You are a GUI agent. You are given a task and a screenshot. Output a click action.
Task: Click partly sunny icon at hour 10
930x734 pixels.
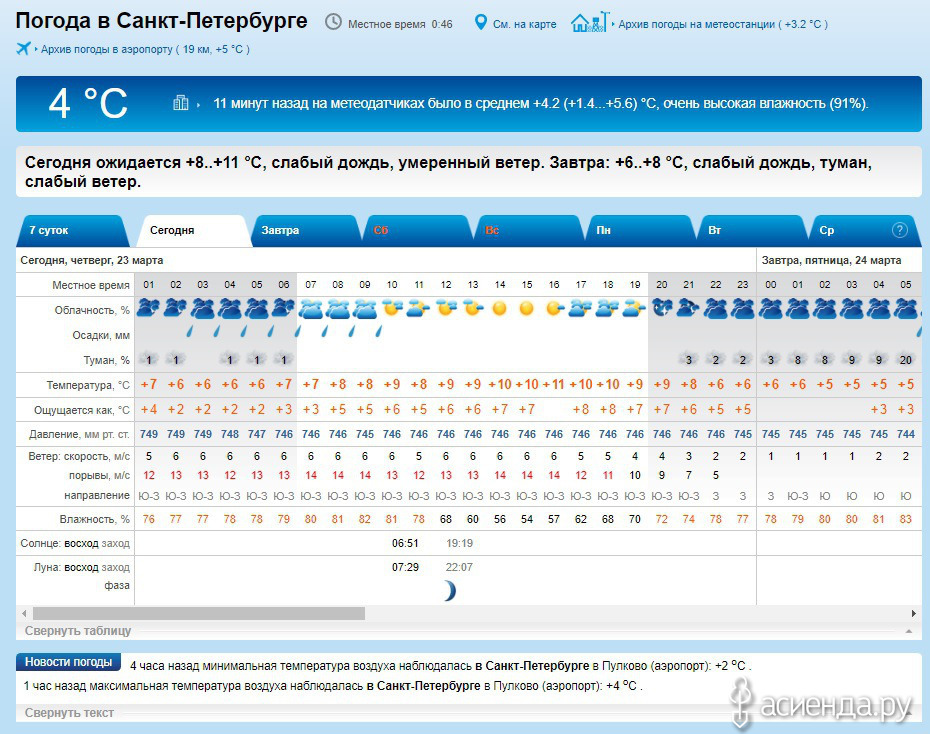(x=392, y=308)
